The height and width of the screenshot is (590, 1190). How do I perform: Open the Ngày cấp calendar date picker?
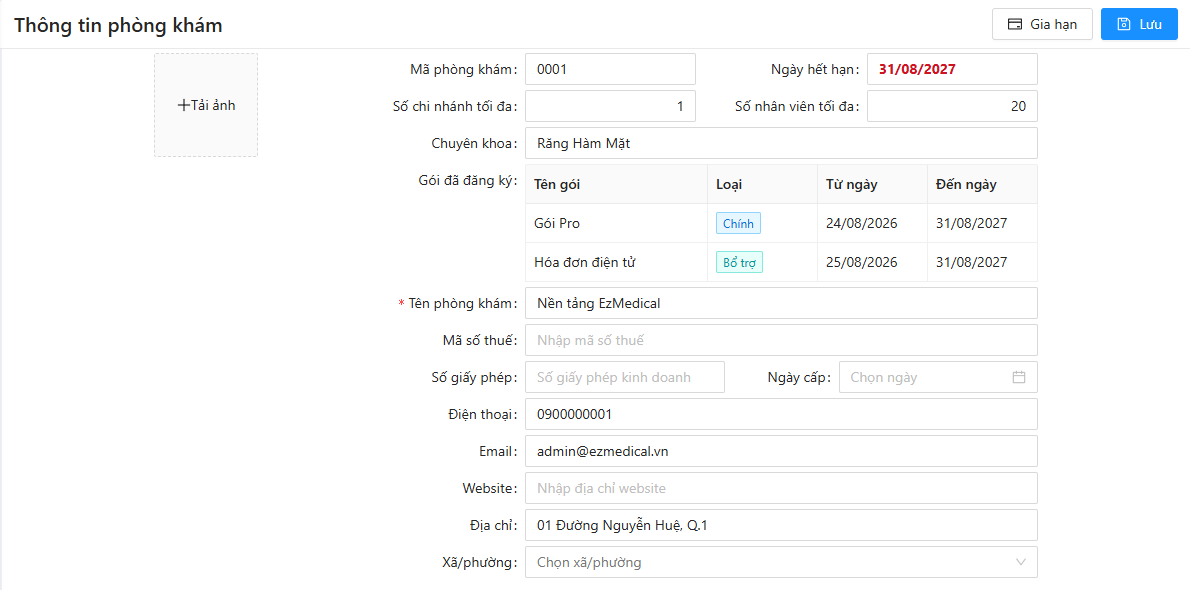(938, 377)
